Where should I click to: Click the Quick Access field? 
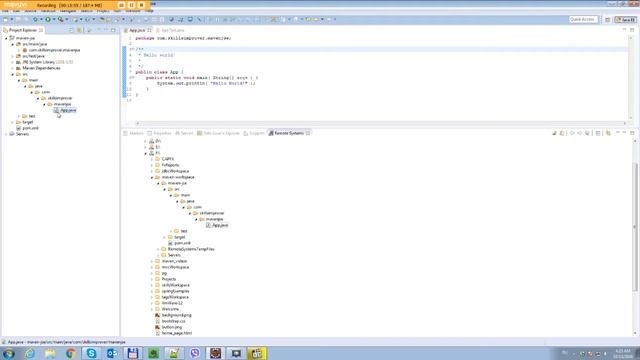pos(583,19)
